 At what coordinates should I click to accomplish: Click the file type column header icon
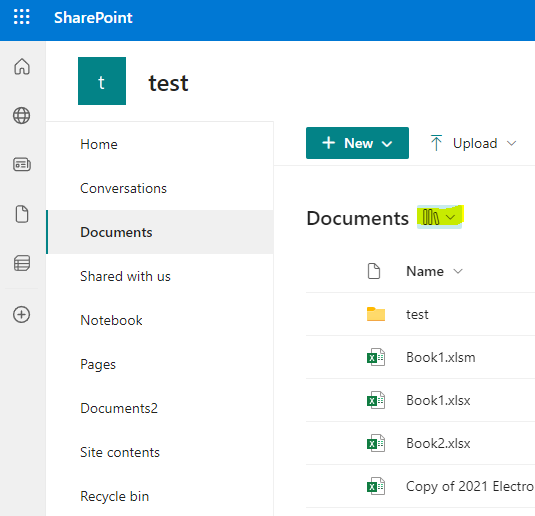pyautogui.click(x=374, y=271)
